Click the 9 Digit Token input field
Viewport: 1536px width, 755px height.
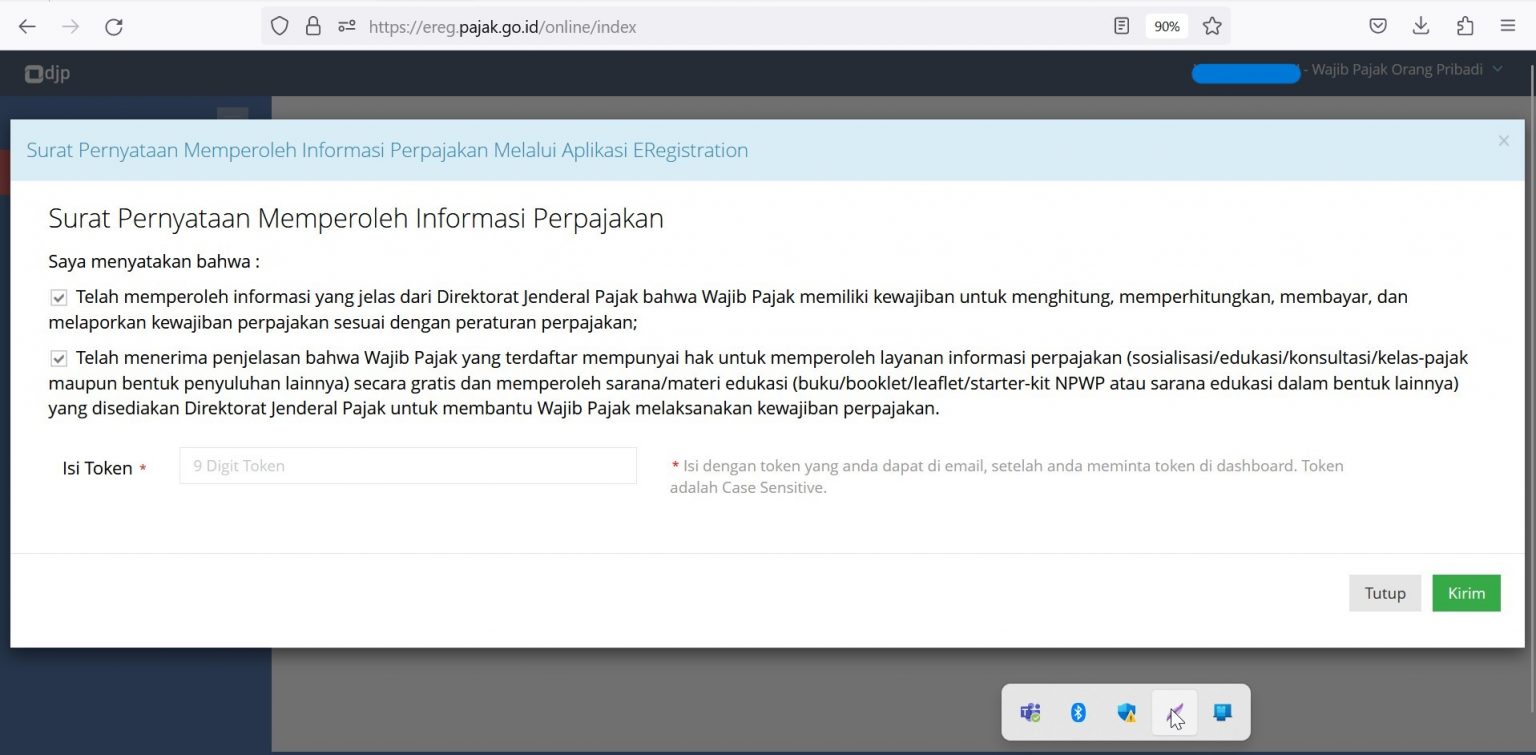[406, 465]
